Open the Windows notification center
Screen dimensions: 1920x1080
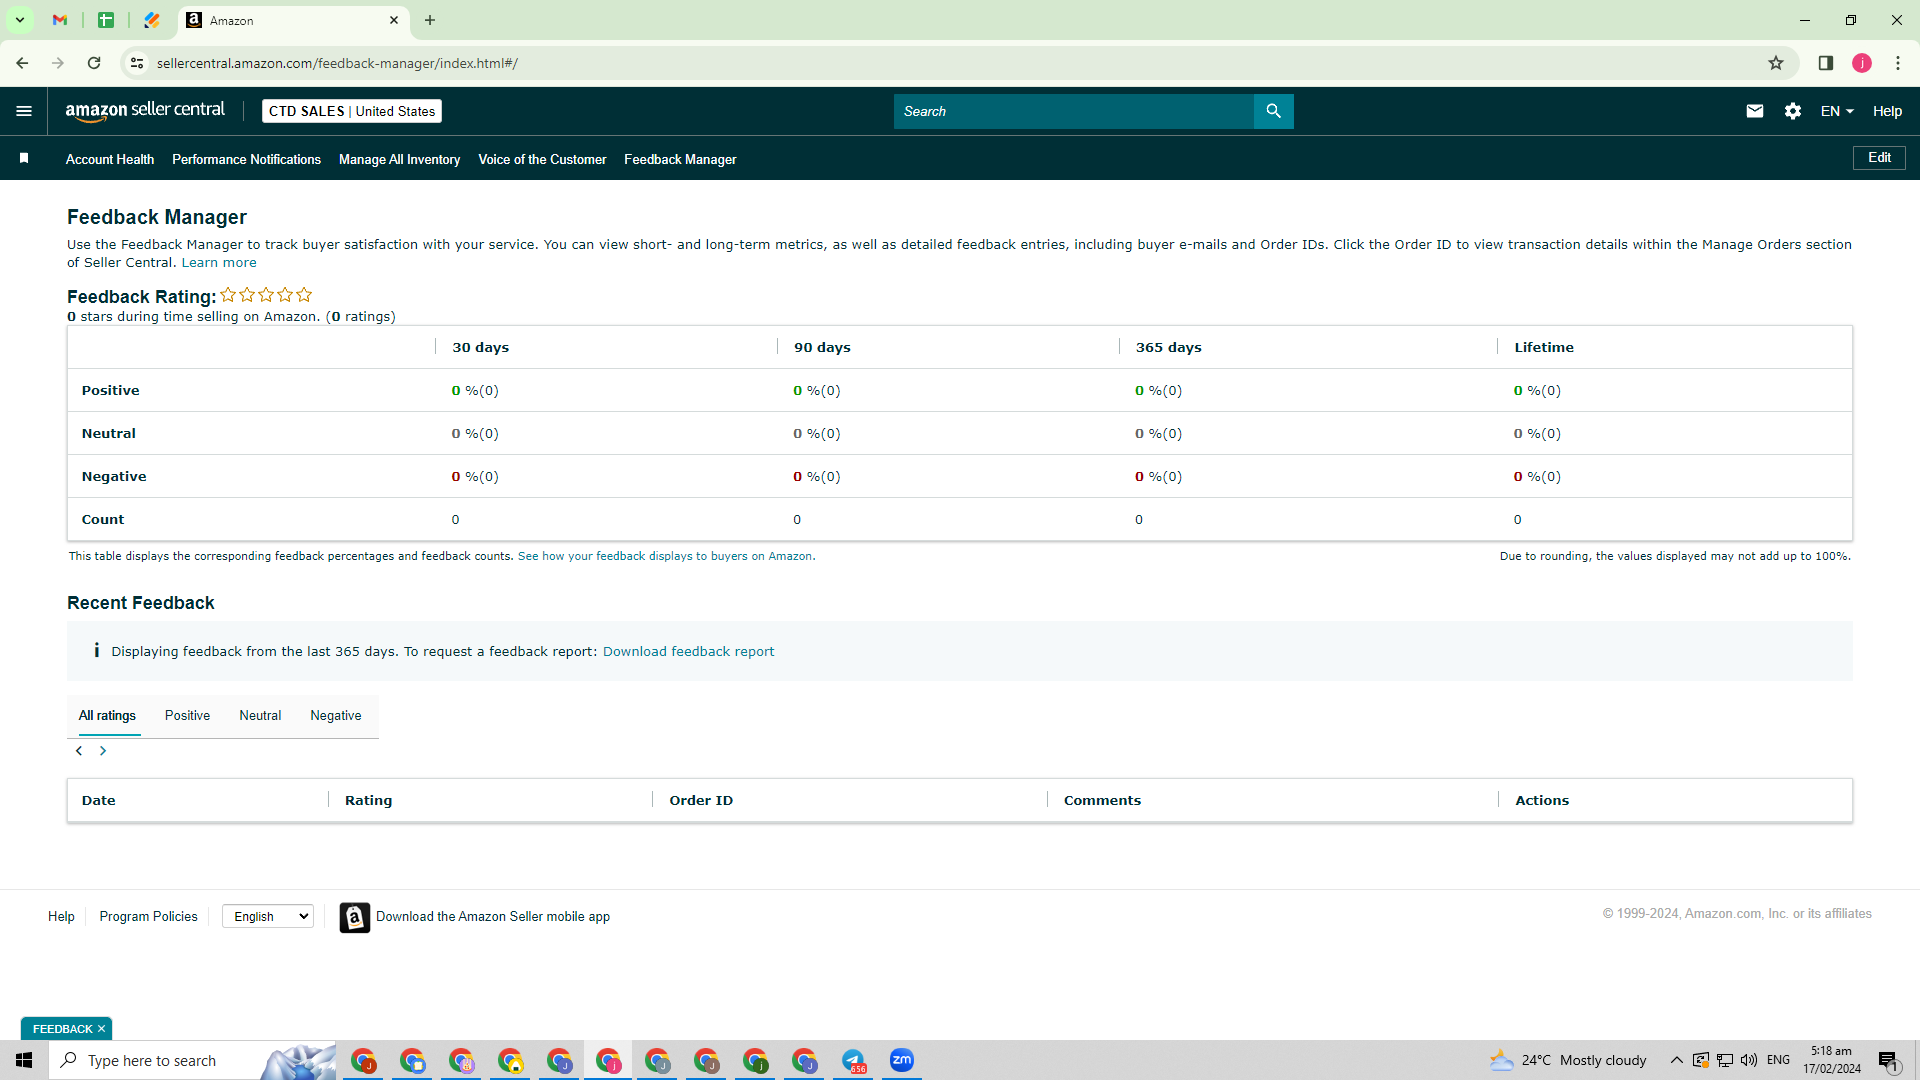coord(1888,1060)
